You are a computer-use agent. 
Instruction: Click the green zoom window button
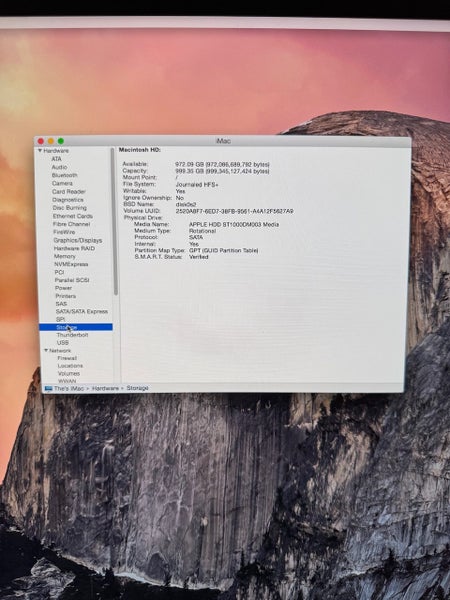(60, 141)
